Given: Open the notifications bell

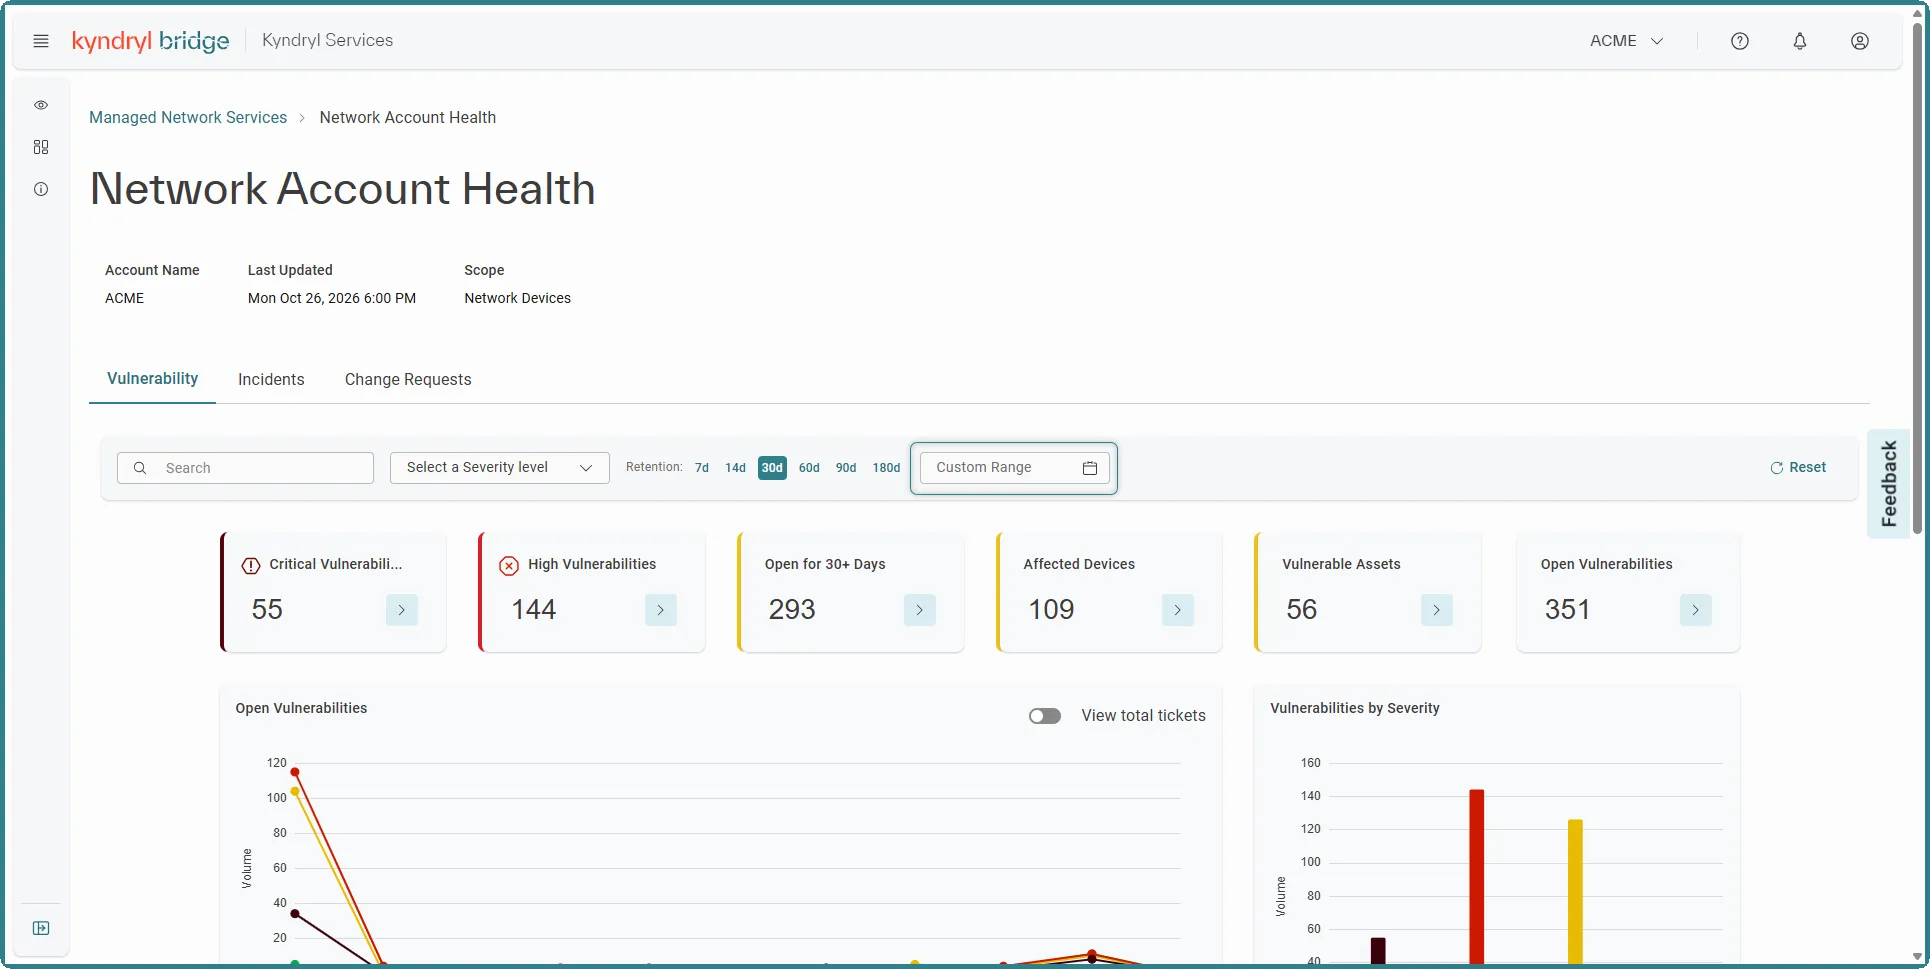Looking at the screenshot, I should (x=1800, y=41).
